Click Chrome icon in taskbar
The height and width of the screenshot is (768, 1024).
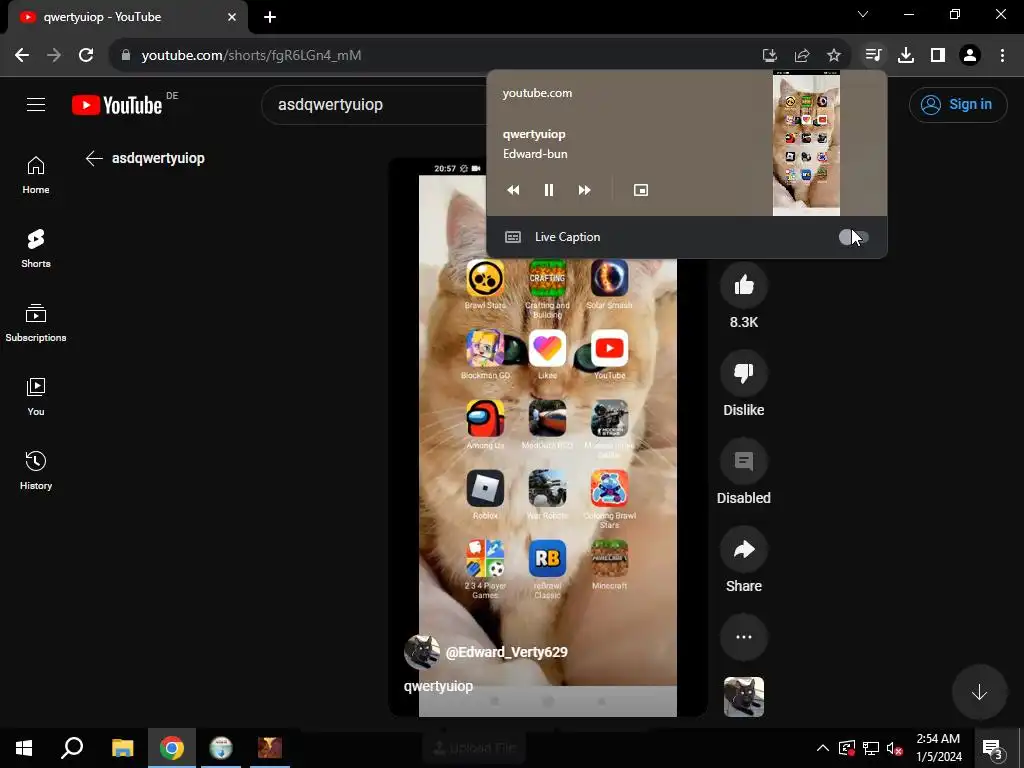[172, 748]
